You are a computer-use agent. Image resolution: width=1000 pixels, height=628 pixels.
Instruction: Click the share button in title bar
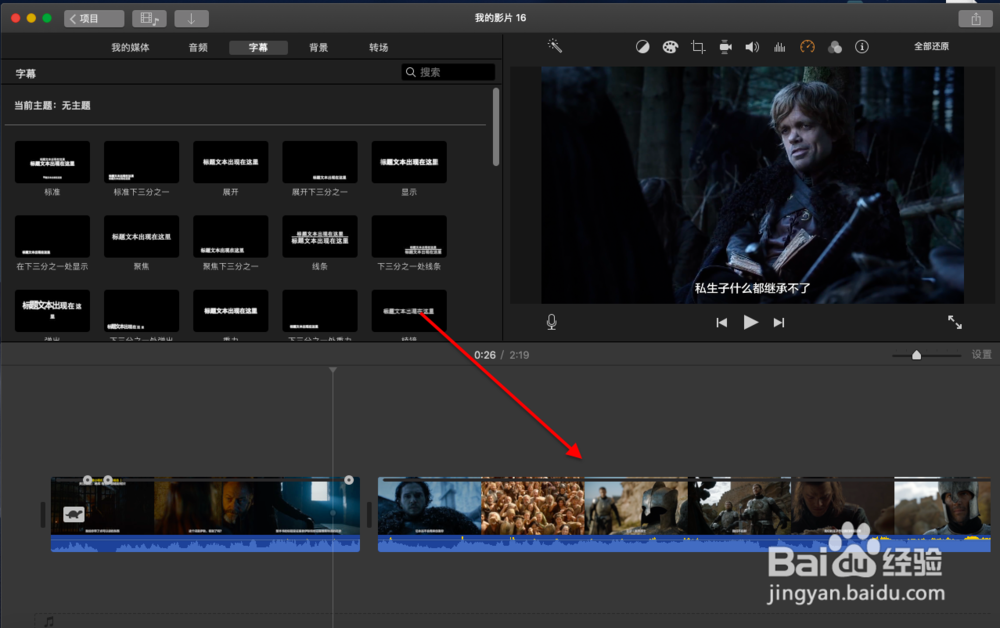(x=976, y=18)
